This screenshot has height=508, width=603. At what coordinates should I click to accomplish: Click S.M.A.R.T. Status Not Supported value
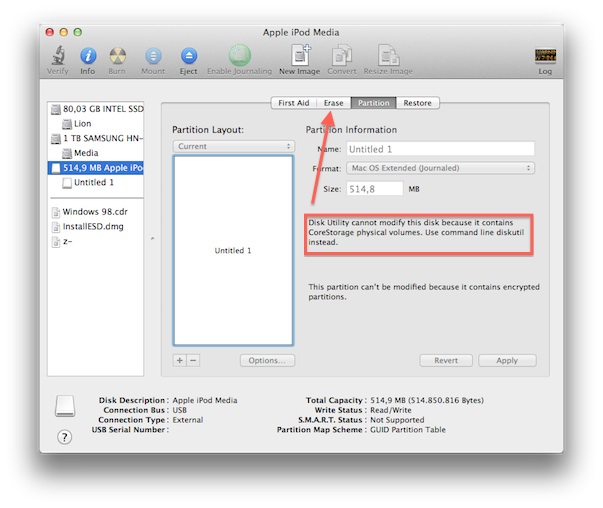tap(397, 420)
